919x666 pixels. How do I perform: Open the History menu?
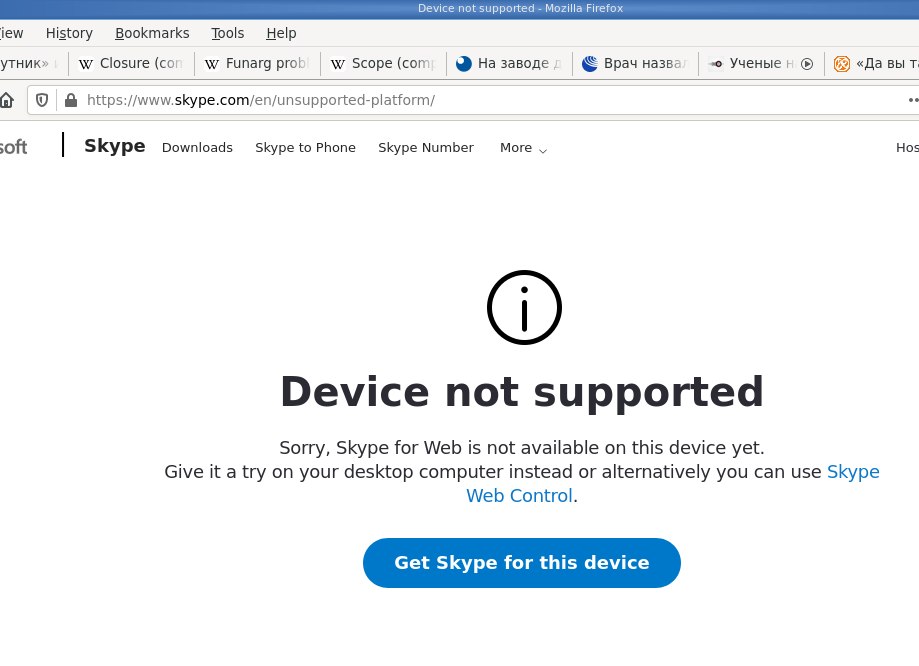(69, 33)
